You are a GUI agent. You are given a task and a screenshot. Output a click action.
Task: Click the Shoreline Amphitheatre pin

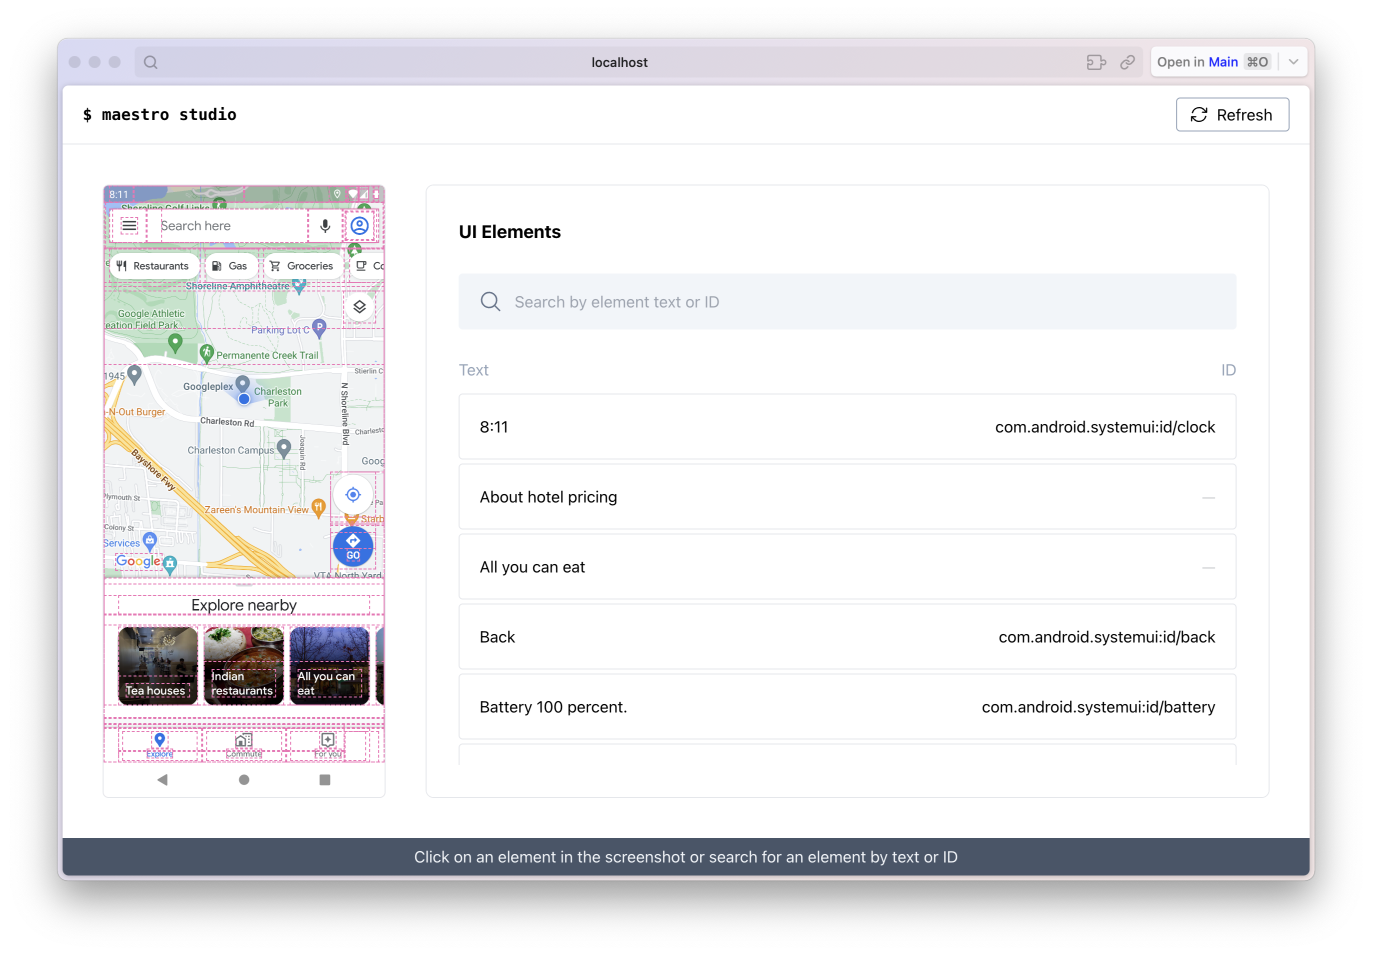tap(299, 287)
